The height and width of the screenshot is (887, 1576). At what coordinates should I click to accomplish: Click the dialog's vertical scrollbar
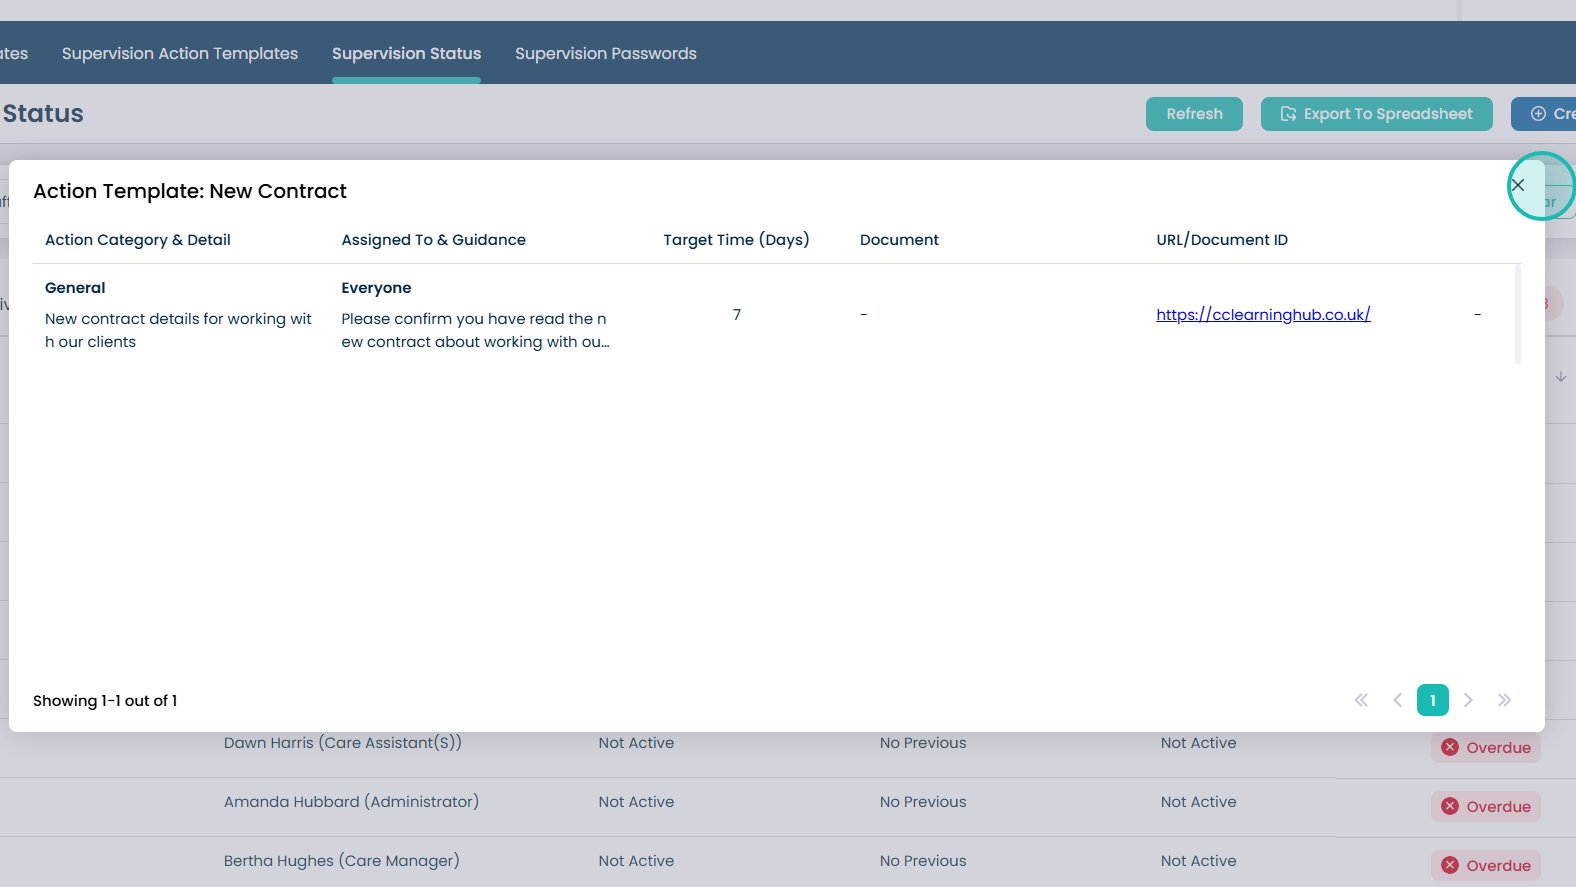tap(1517, 315)
